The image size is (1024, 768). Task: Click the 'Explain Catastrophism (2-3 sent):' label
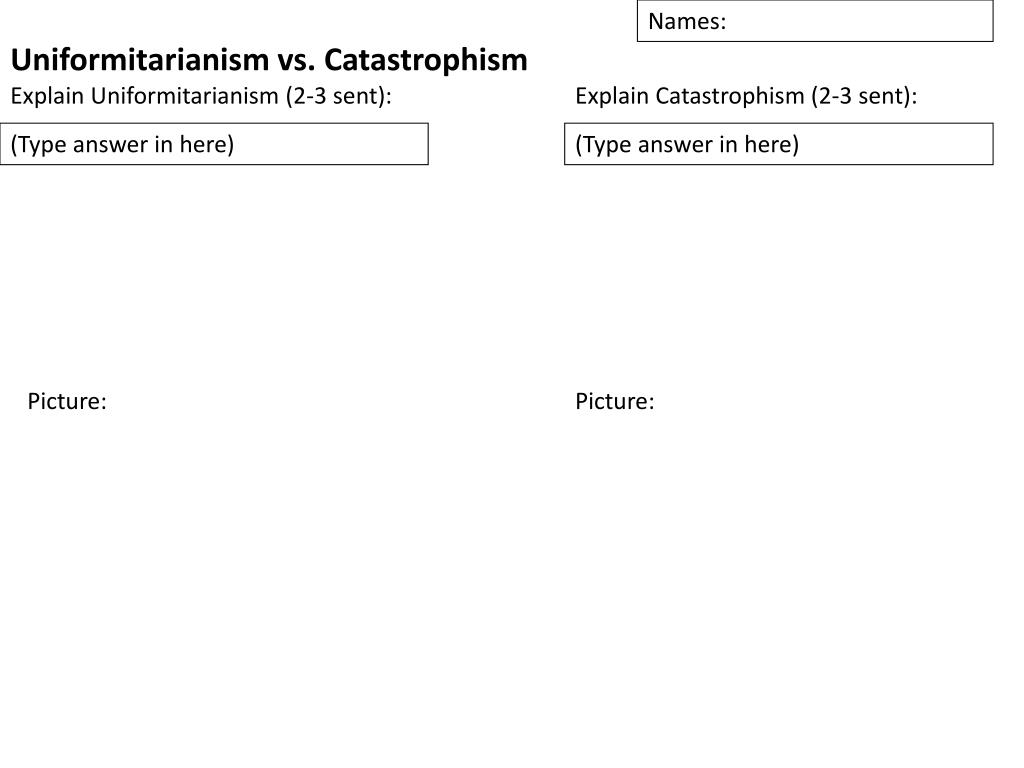(x=746, y=96)
